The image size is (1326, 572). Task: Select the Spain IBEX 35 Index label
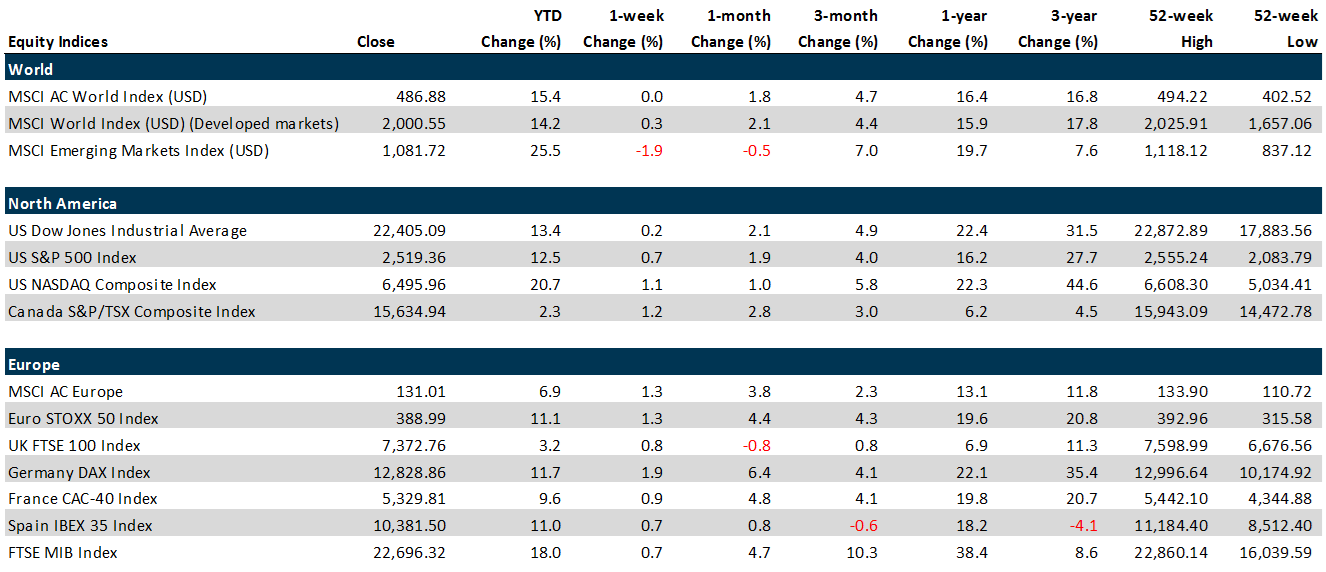tap(80, 526)
